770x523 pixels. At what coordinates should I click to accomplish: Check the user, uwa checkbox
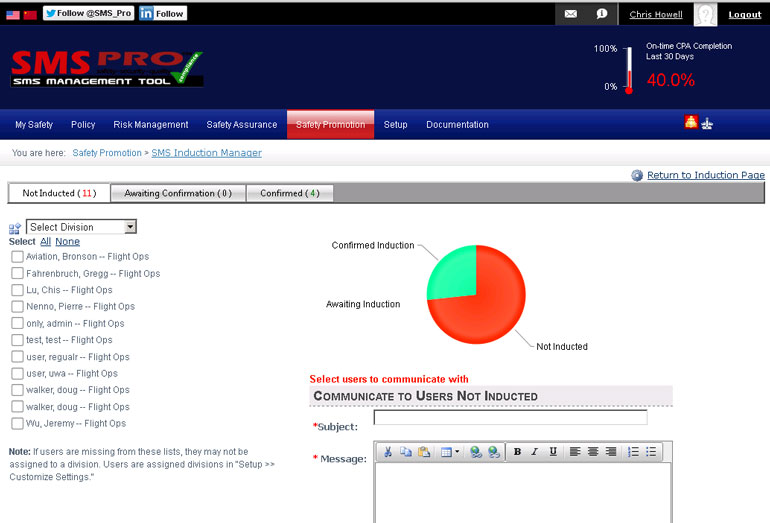pos(17,373)
